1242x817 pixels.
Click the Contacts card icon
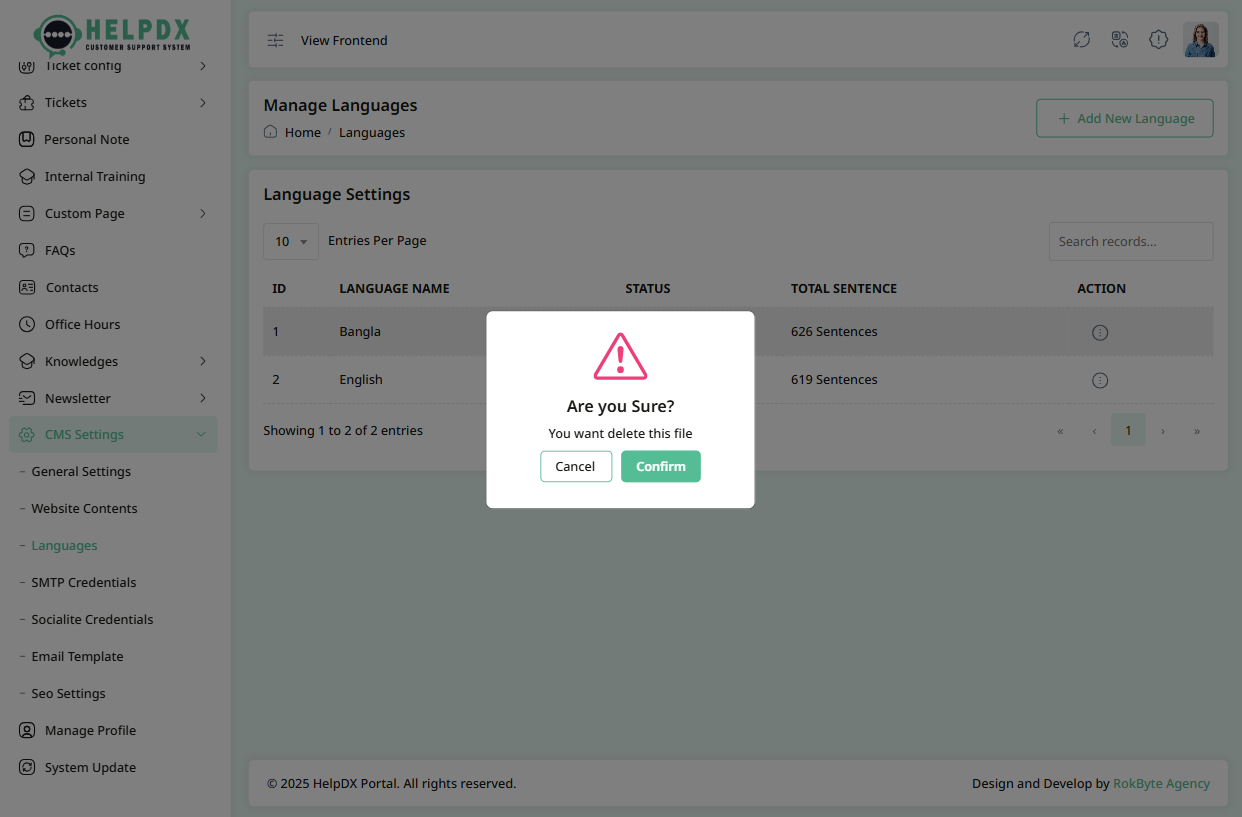tap(27, 287)
